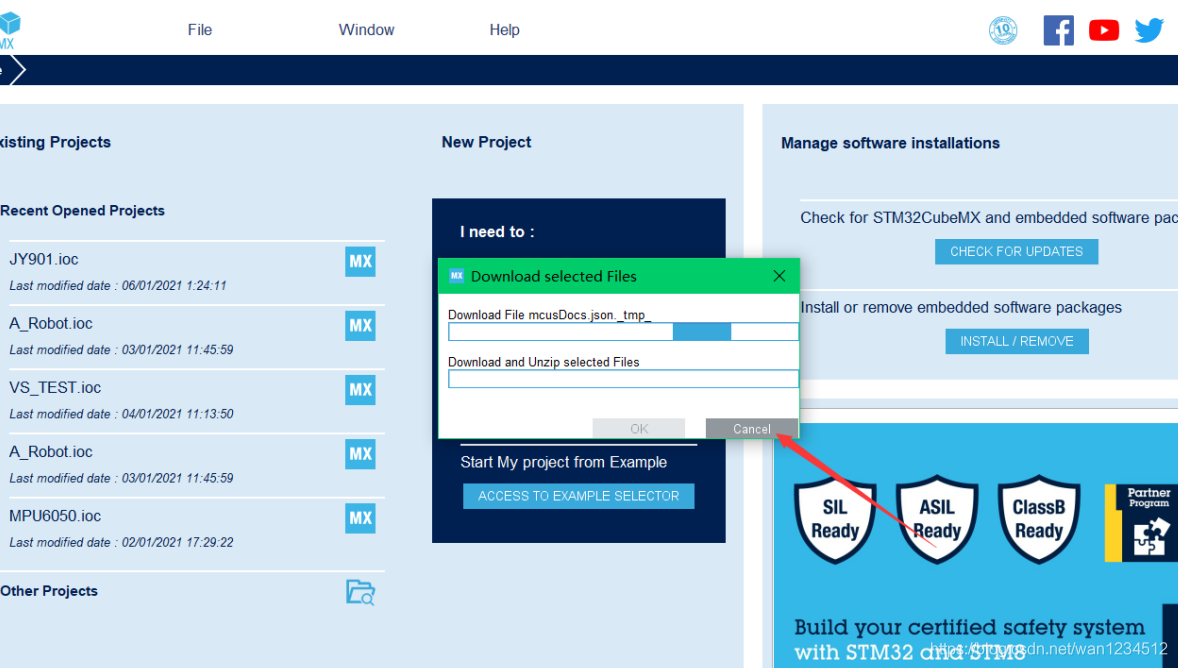Open the Twitter icon in the header
The image size is (1178, 668).
(x=1149, y=30)
